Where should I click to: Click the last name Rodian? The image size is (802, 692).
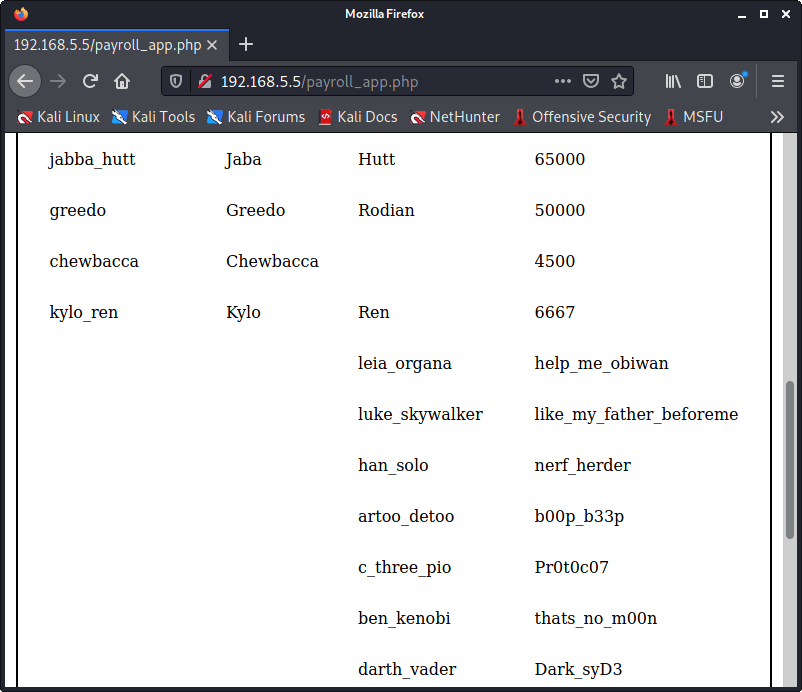point(386,210)
